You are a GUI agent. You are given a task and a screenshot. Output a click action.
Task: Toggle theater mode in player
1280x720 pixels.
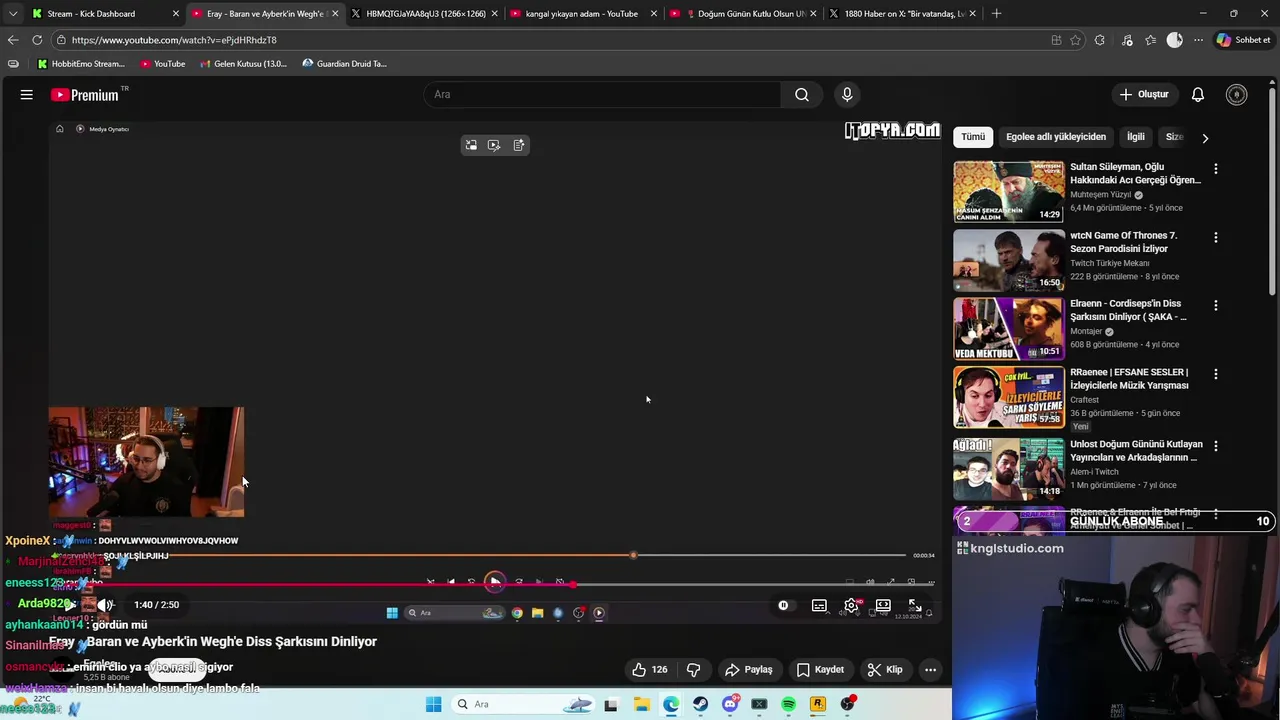(x=883, y=605)
